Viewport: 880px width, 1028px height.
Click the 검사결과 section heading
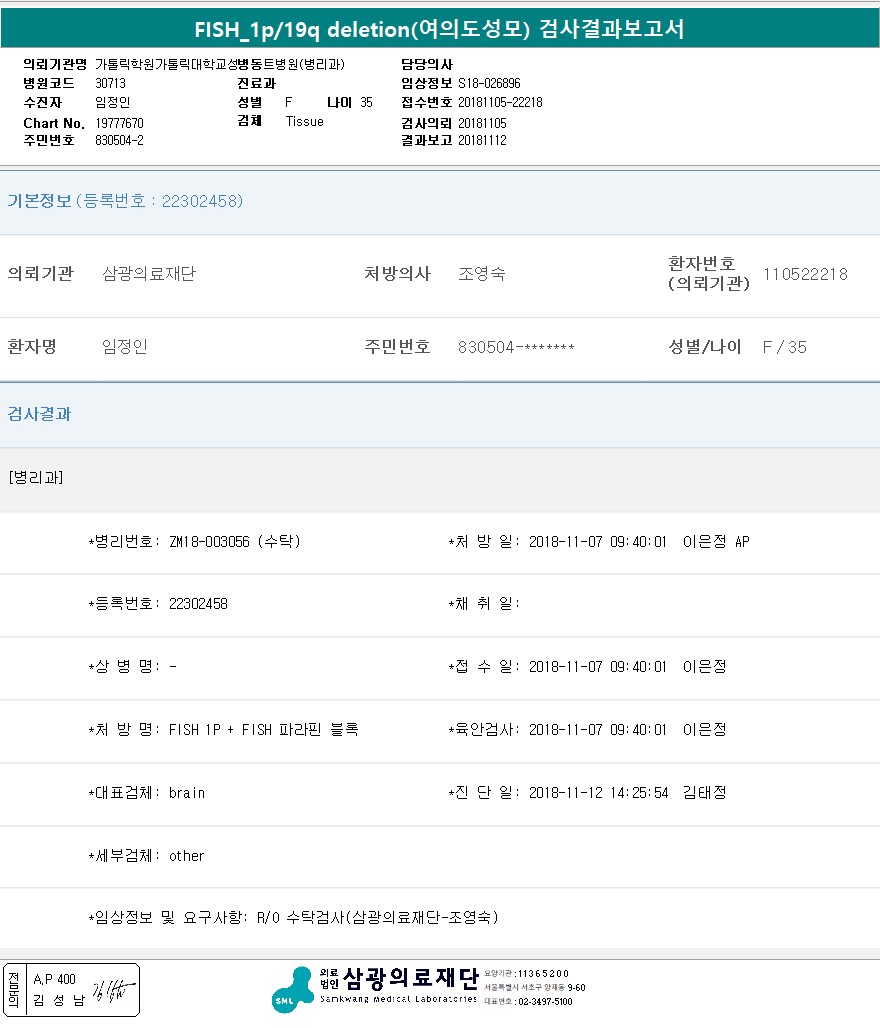[39, 414]
